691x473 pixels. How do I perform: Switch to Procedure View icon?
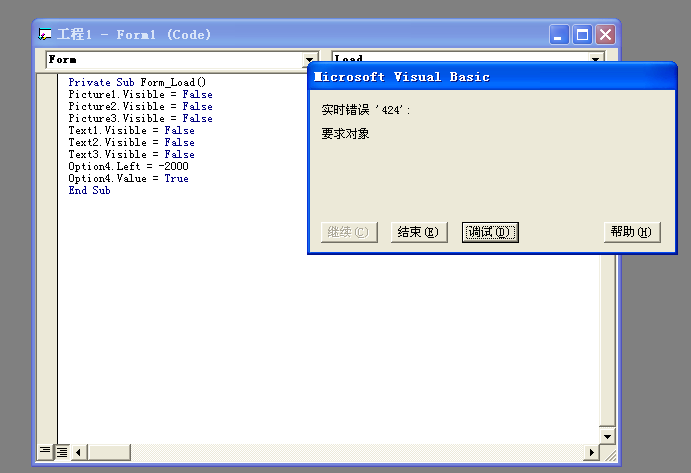coord(45,452)
